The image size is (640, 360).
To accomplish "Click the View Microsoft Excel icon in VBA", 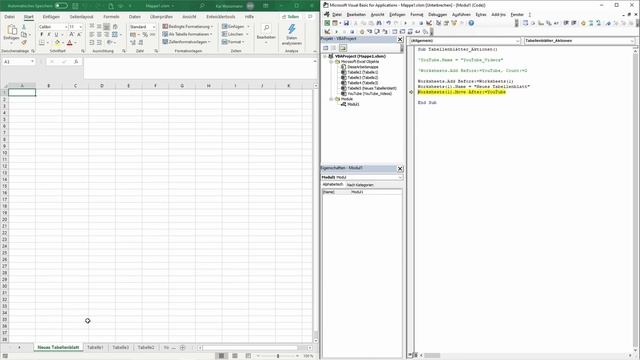I will (327, 23).
